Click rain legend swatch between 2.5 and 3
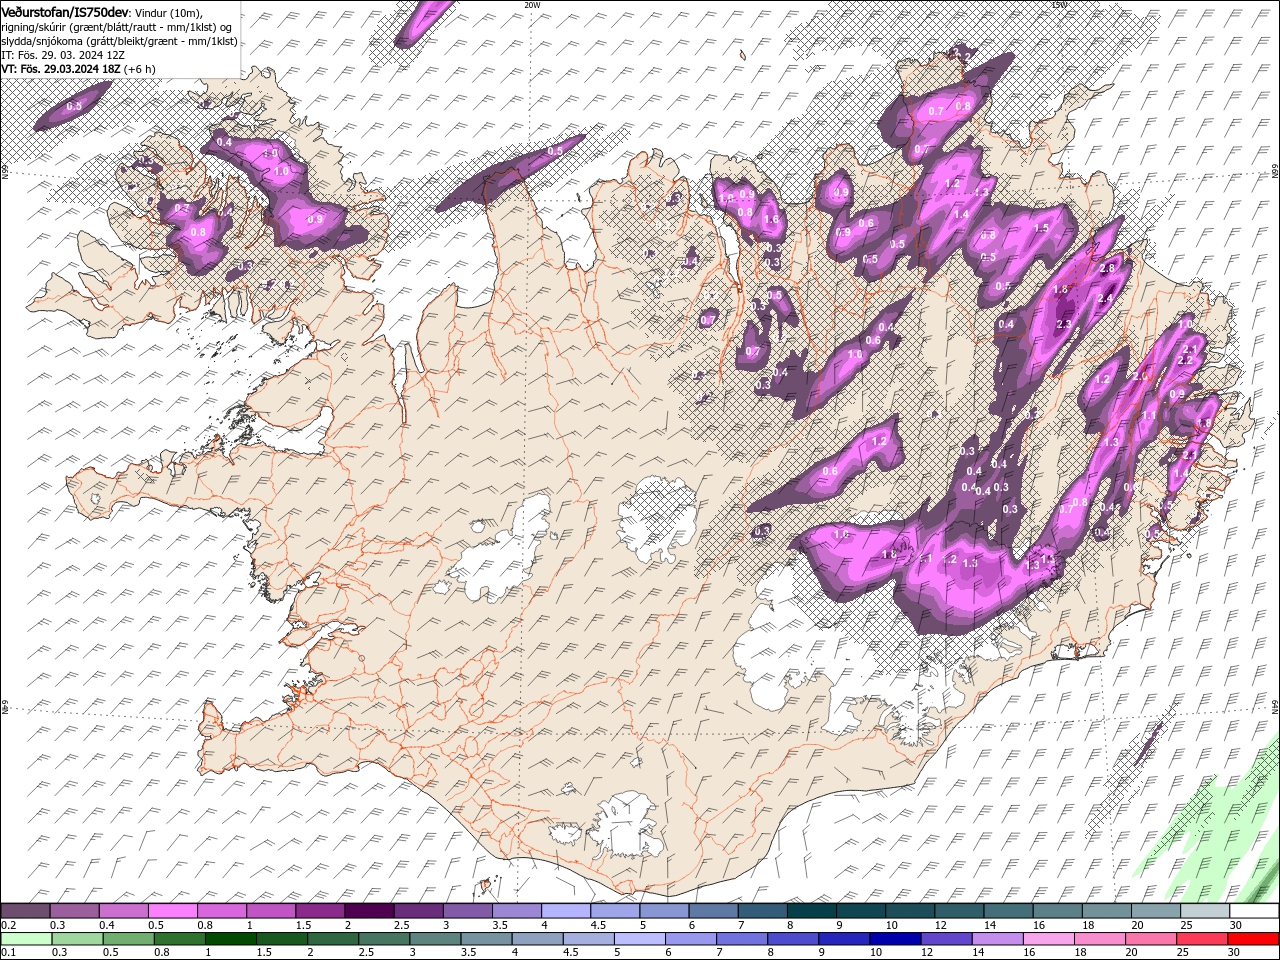This screenshot has width=1280, height=960. tap(382, 938)
